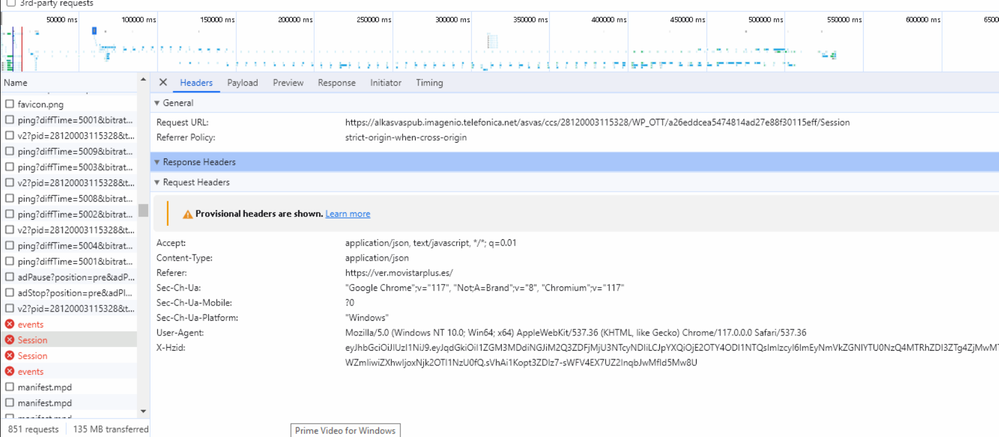
Task: Click the scroll-down arrow of the request list
Action: pos(143,411)
